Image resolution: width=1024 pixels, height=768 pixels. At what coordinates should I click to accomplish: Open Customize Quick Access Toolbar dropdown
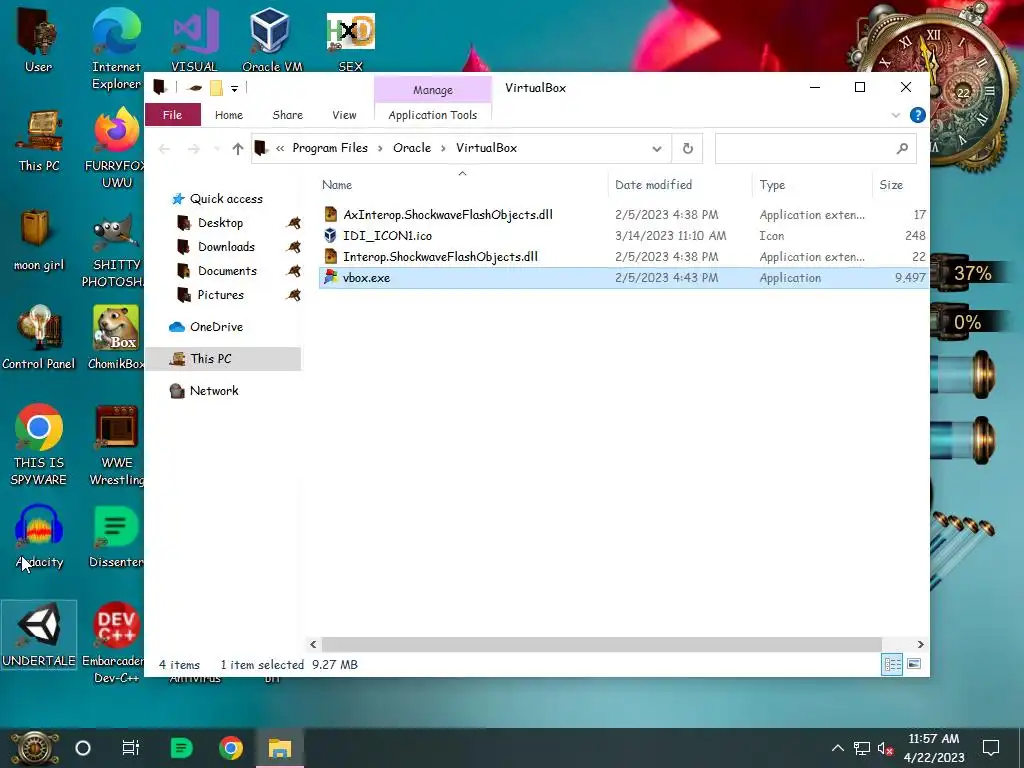click(x=234, y=88)
